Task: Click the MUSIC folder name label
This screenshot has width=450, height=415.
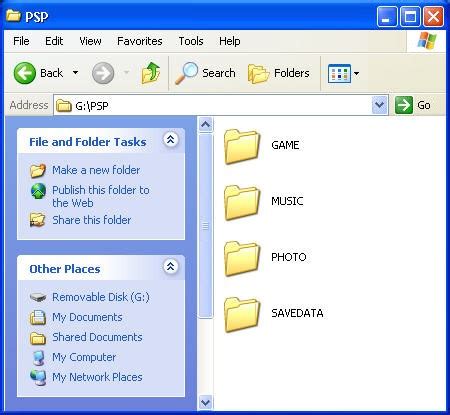Action: pyautogui.click(x=287, y=201)
